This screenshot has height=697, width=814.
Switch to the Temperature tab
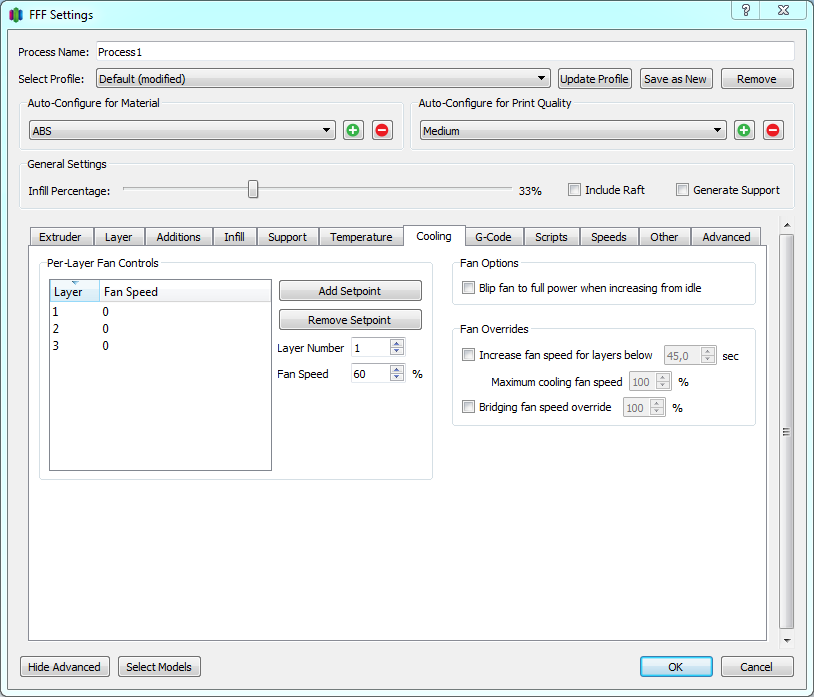coord(361,237)
